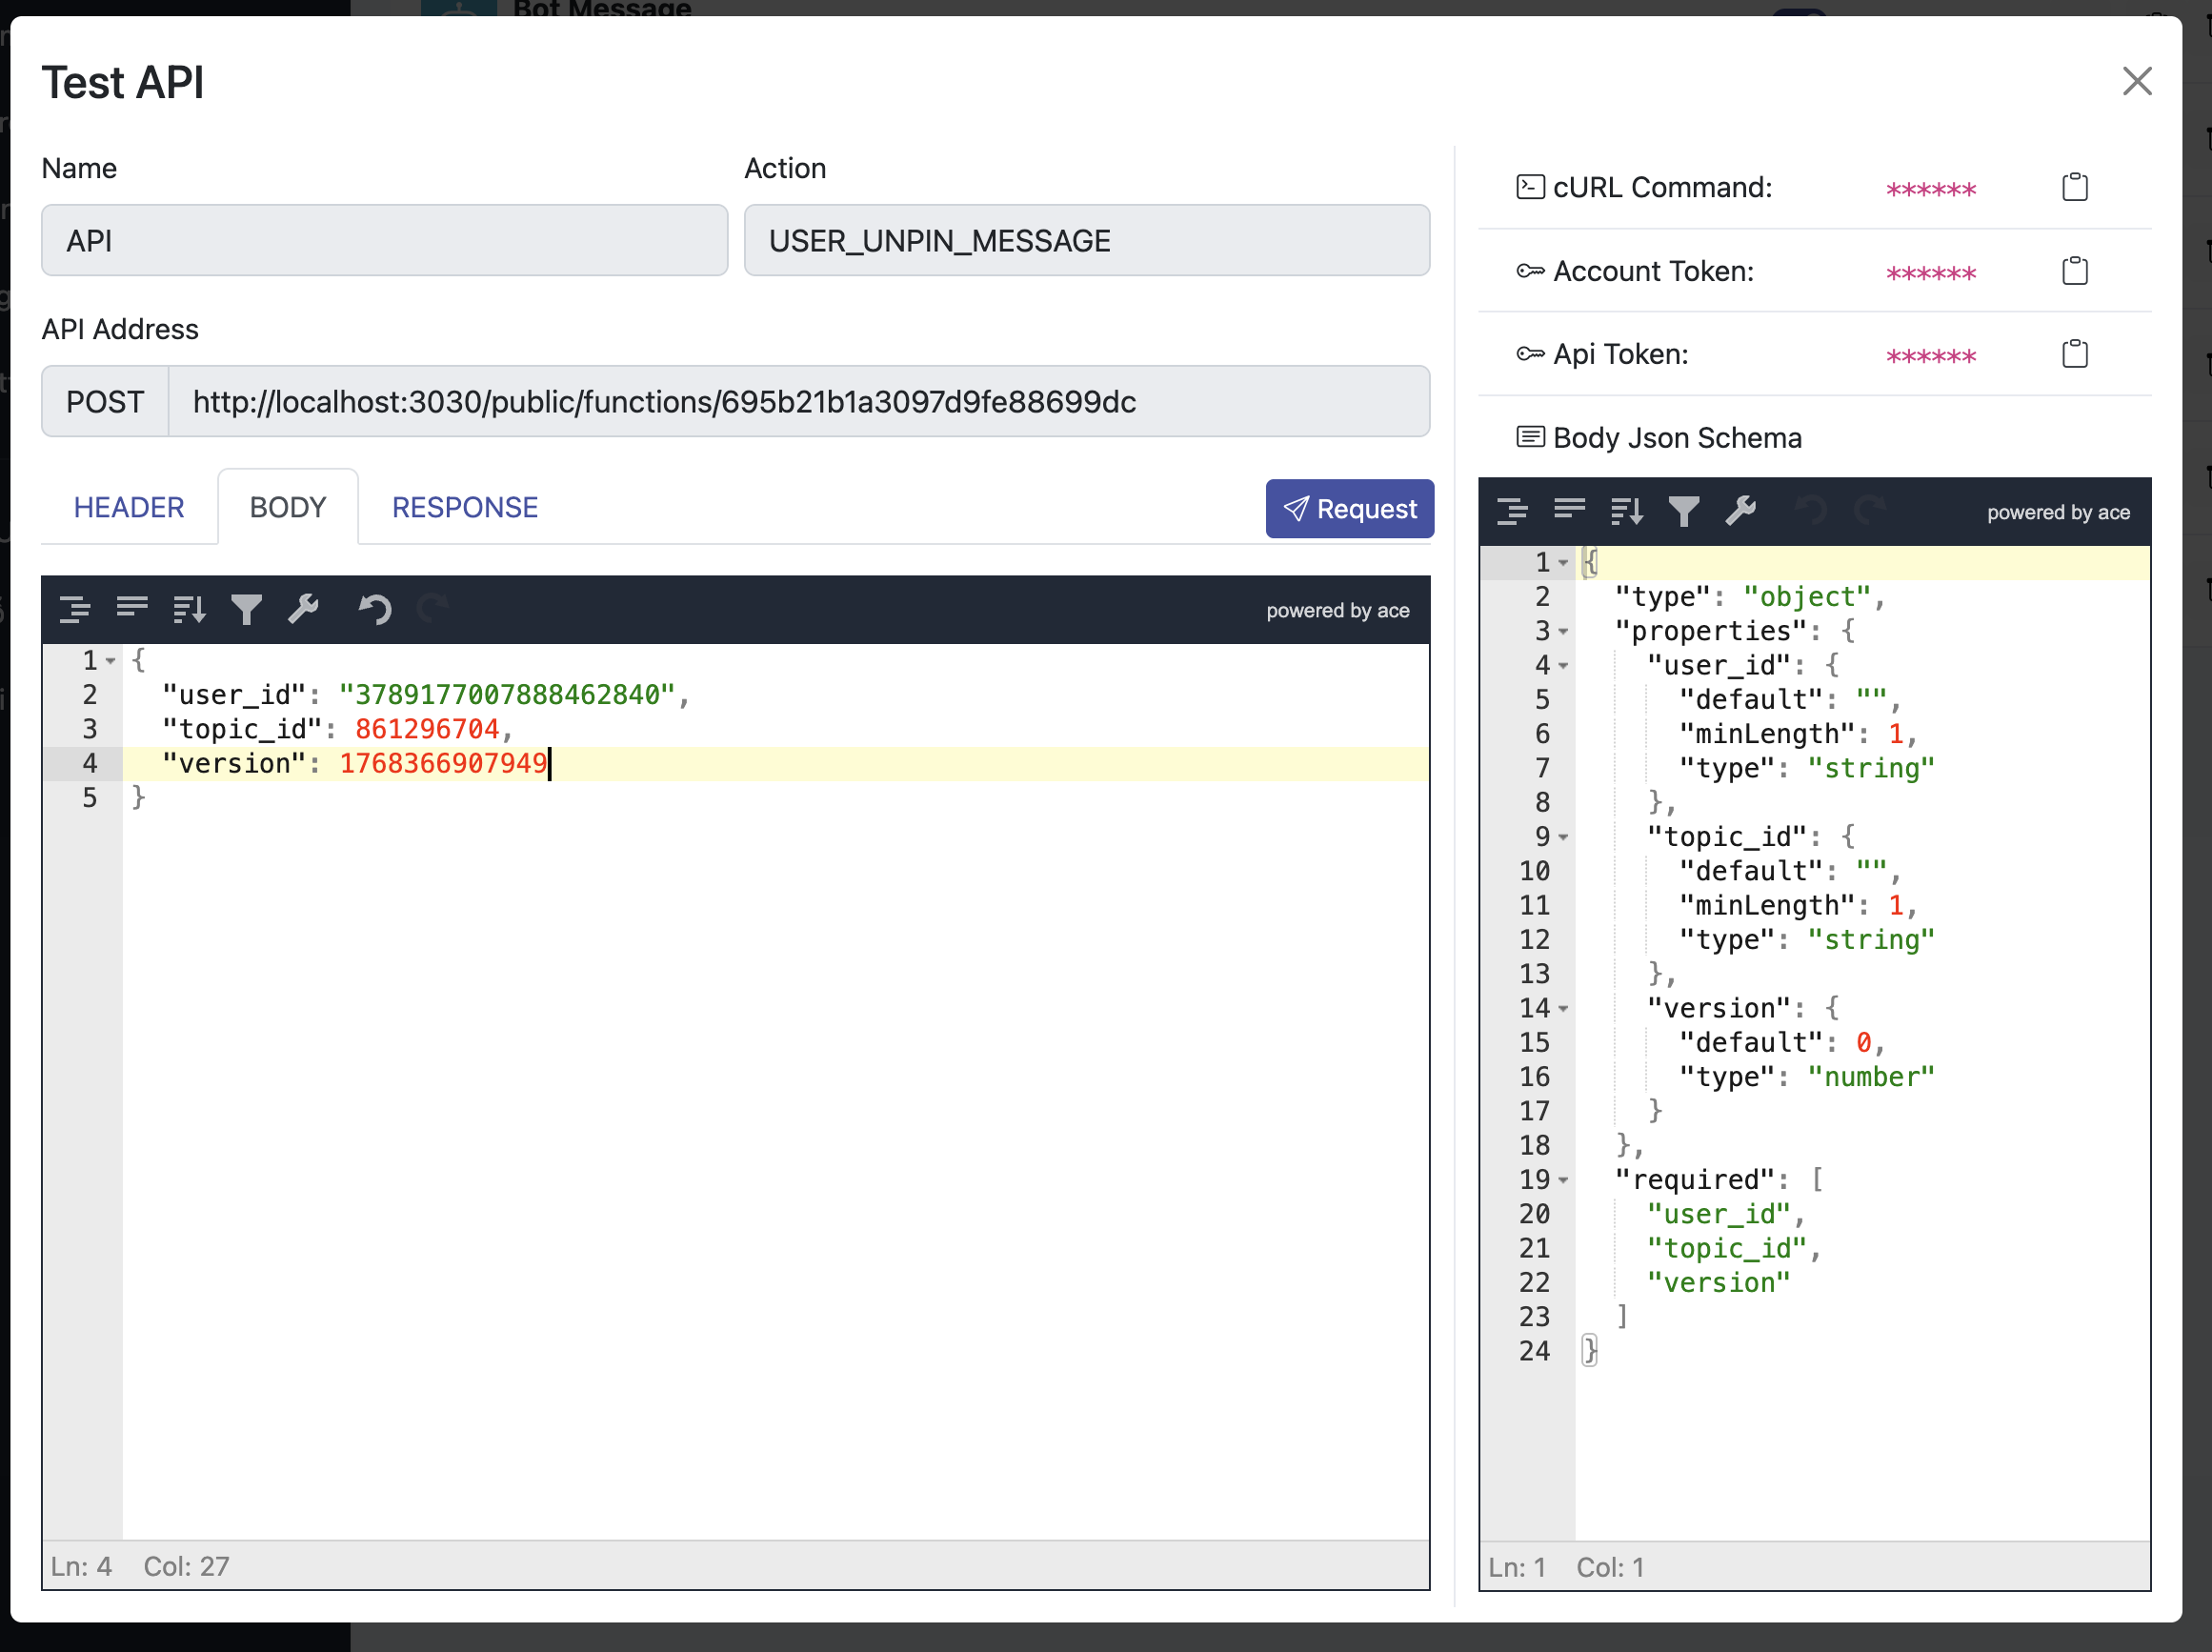Viewport: 2212px width, 1652px height.
Task: Copy the cURL Command to clipboard
Action: pyautogui.click(x=2074, y=187)
